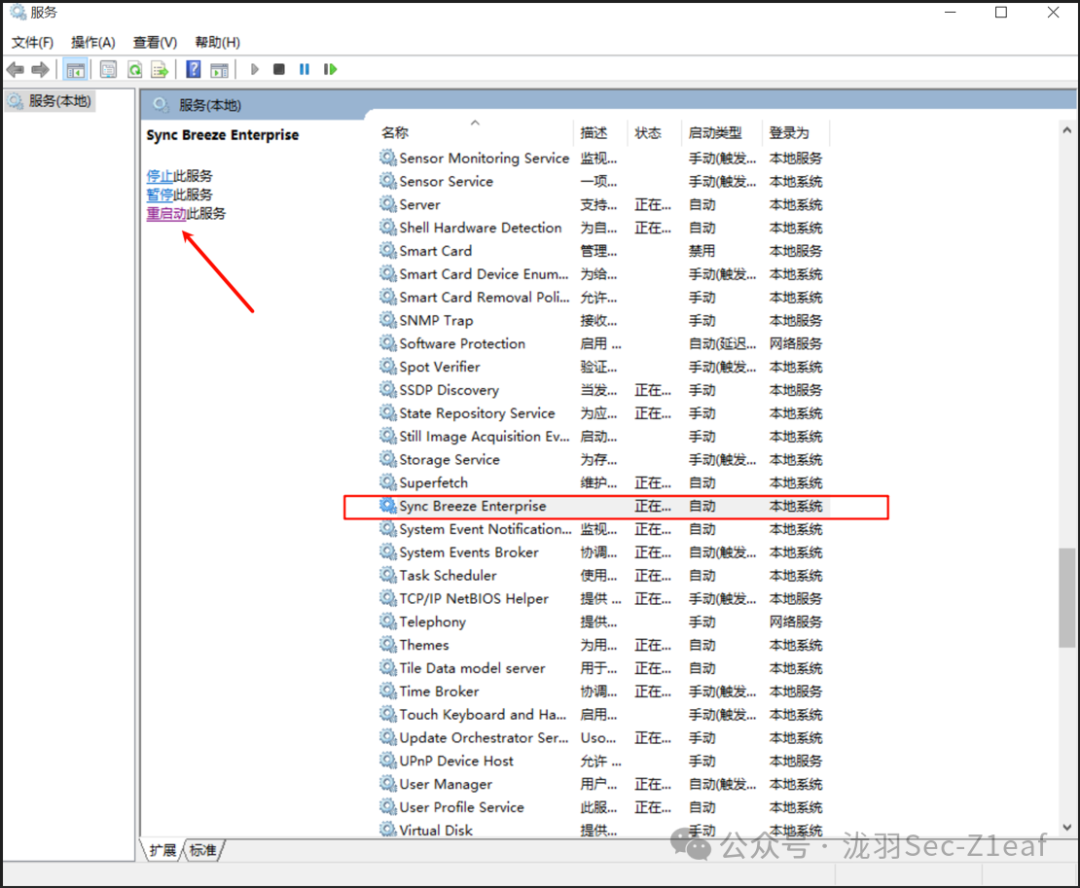1080x888 pixels.
Task: Click the scroll down arrow of service list
Action: coord(1067,827)
